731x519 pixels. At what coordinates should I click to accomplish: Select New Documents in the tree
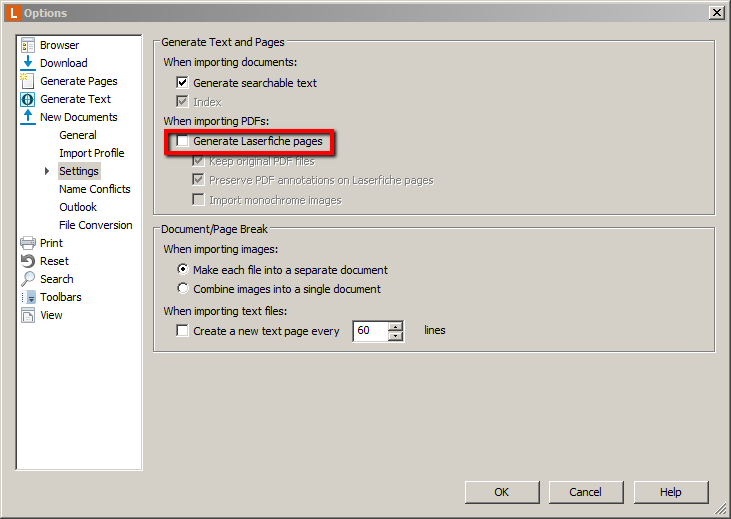[x=78, y=117]
